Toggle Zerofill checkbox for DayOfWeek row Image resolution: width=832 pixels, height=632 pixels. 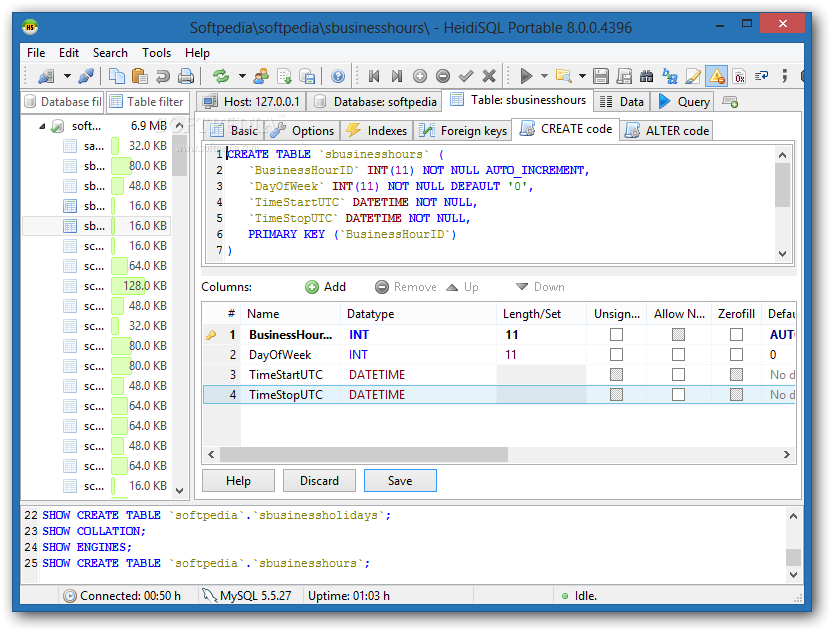736,354
